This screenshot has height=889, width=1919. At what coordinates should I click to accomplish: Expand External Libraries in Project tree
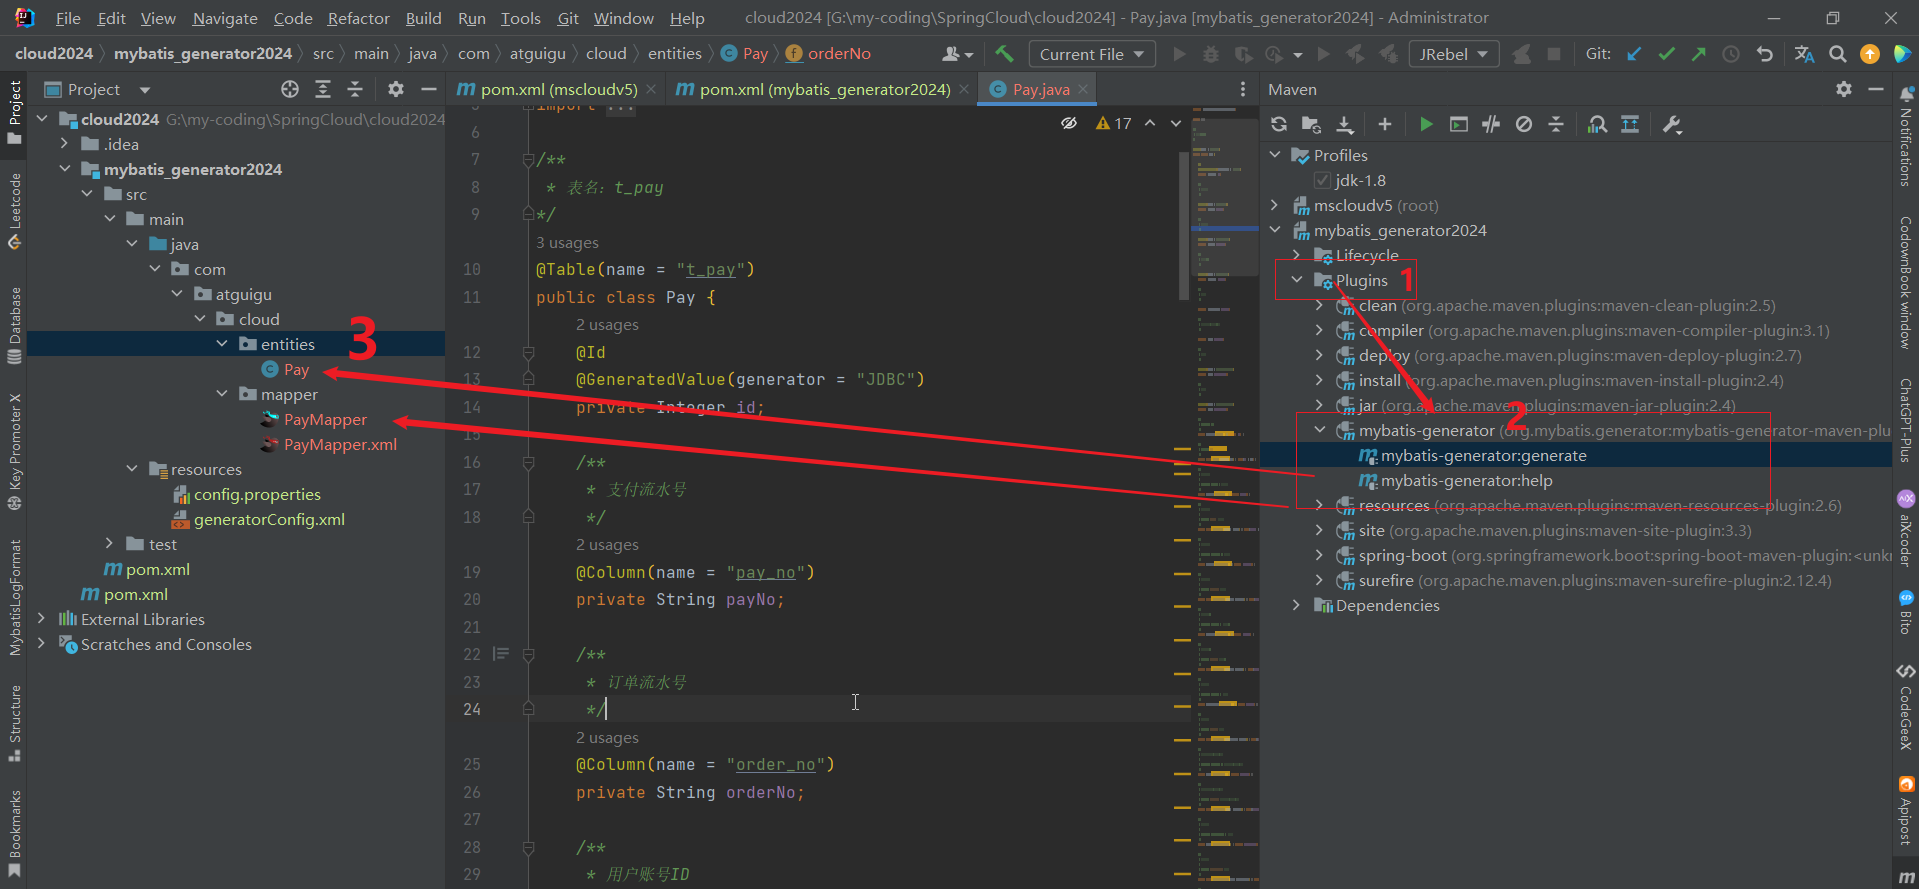click(42, 619)
